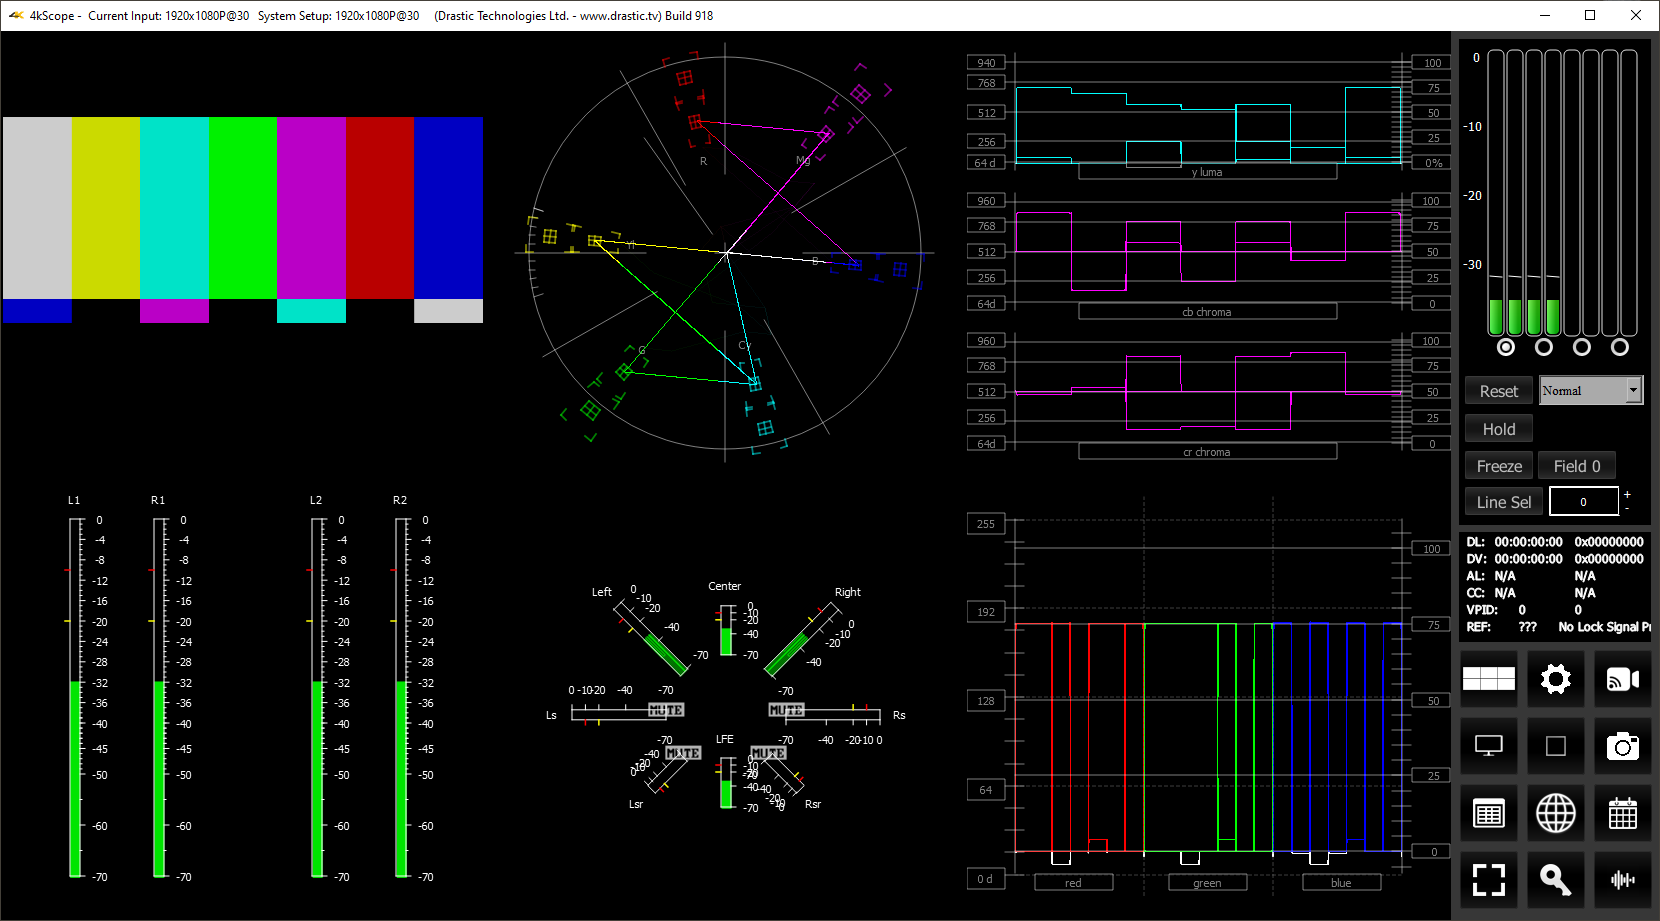Click the 'cr chroma' waveform label
1660x921 pixels.
coord(1207,452)
